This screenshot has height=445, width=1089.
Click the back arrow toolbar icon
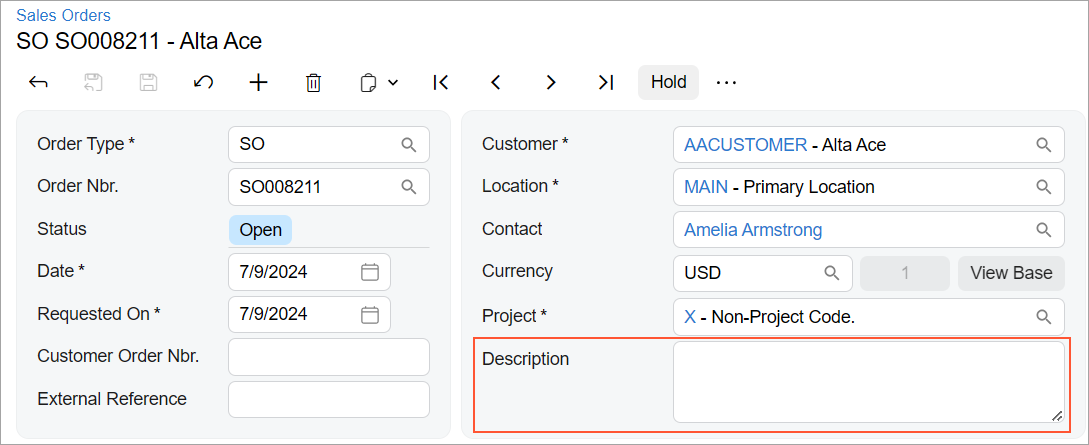tap(39, 82)
